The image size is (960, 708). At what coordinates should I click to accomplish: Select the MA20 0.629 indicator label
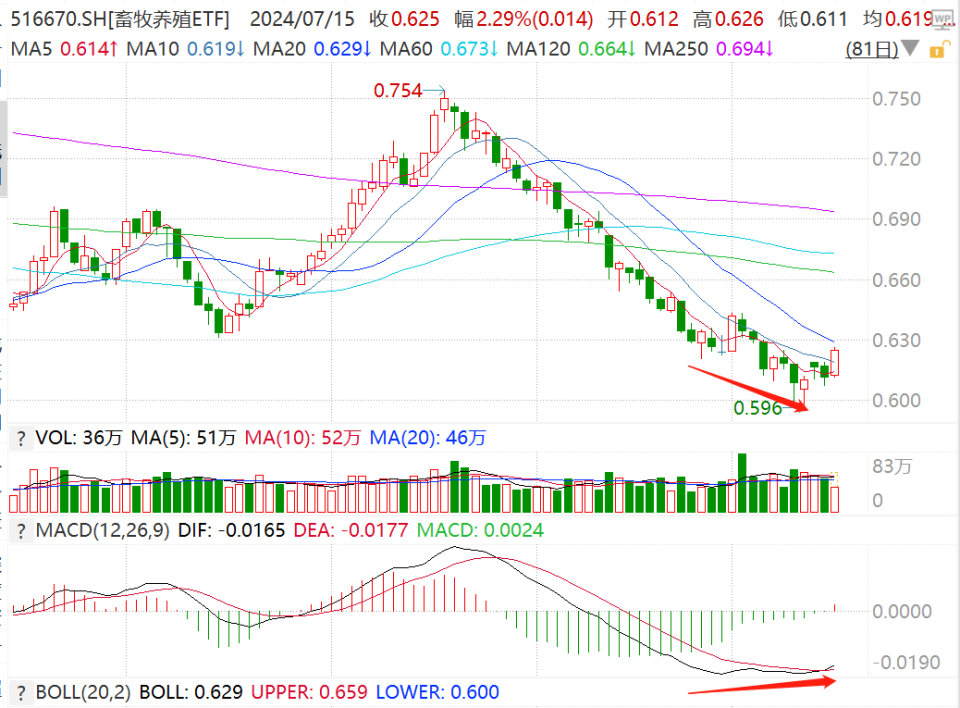312,49
